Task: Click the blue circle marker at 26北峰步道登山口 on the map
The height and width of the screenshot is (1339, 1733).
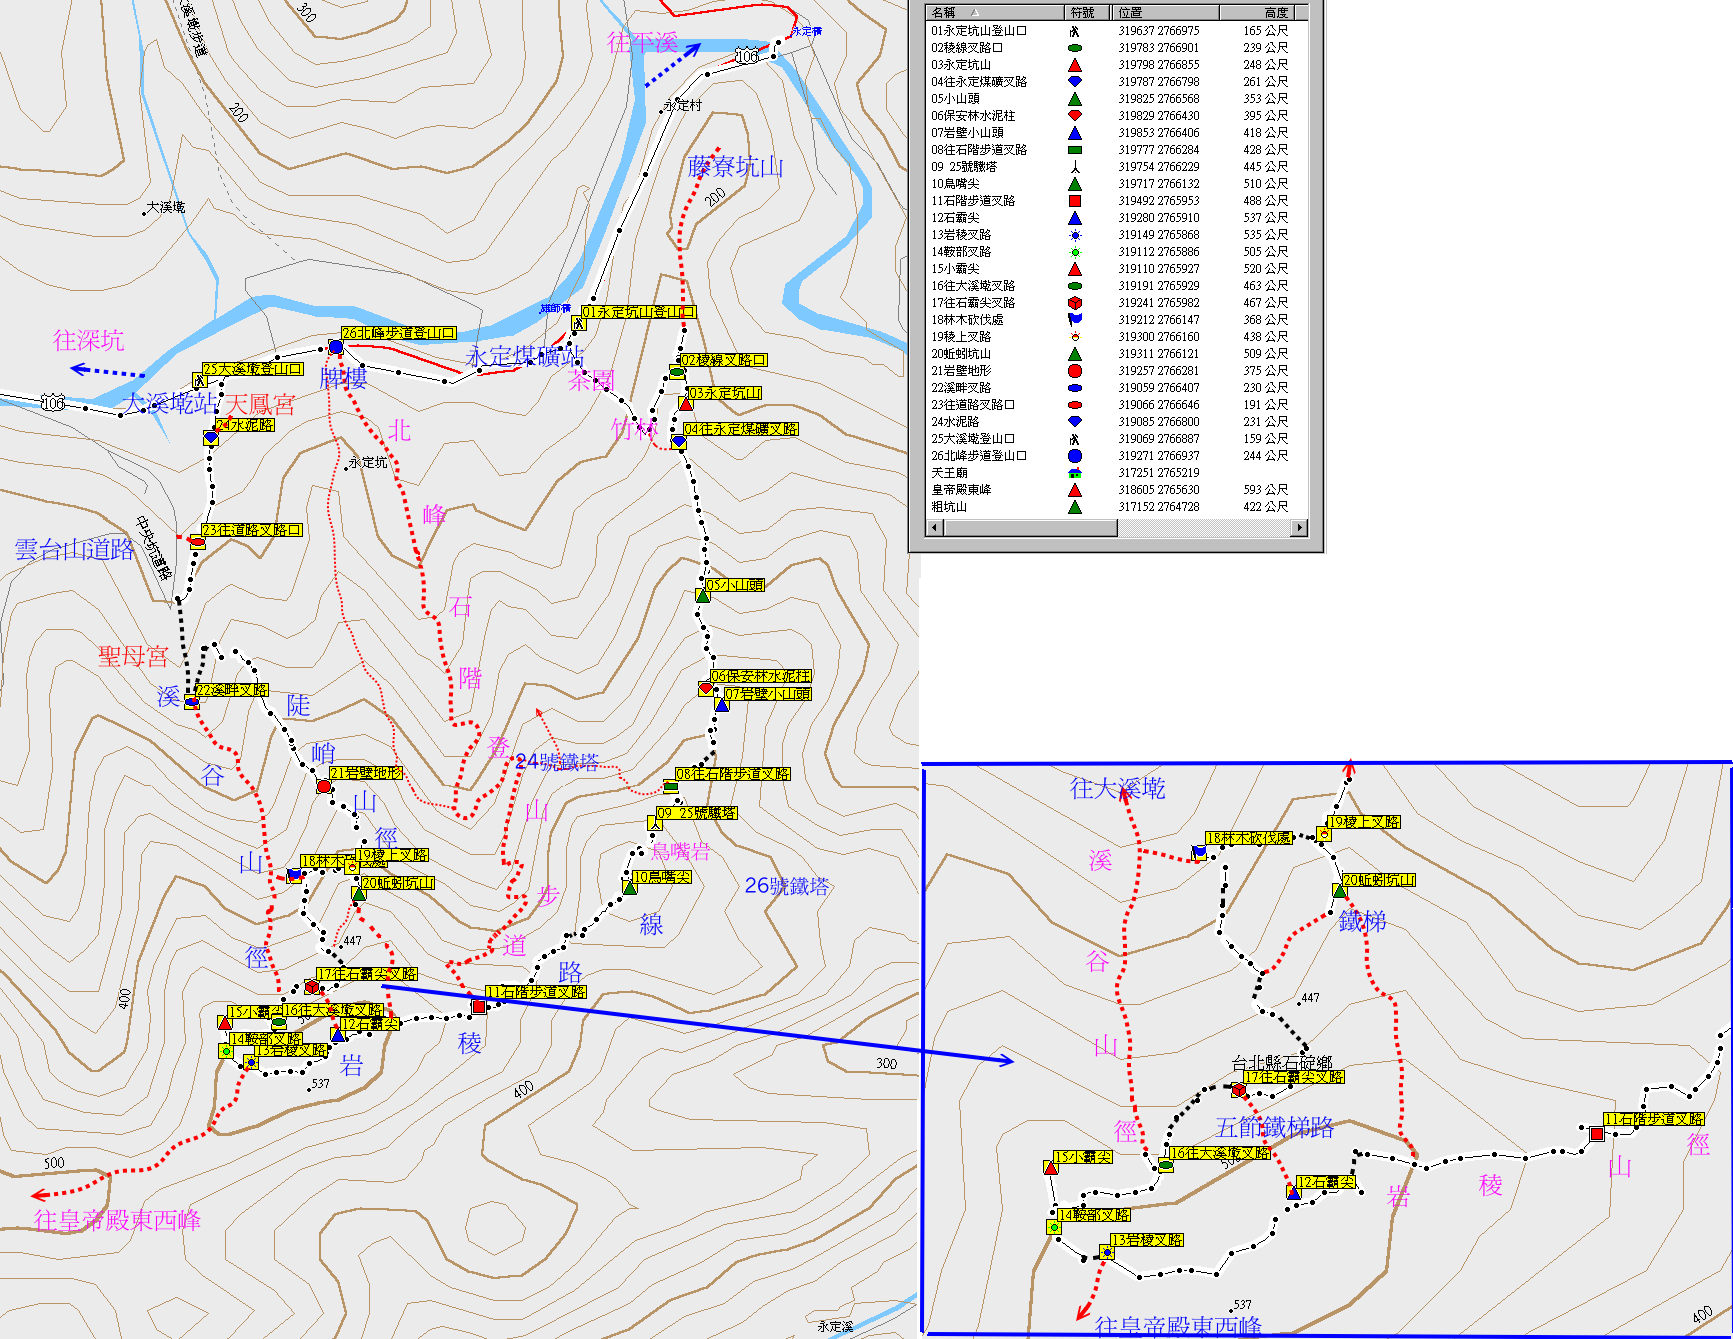Action: pos(336,347)
